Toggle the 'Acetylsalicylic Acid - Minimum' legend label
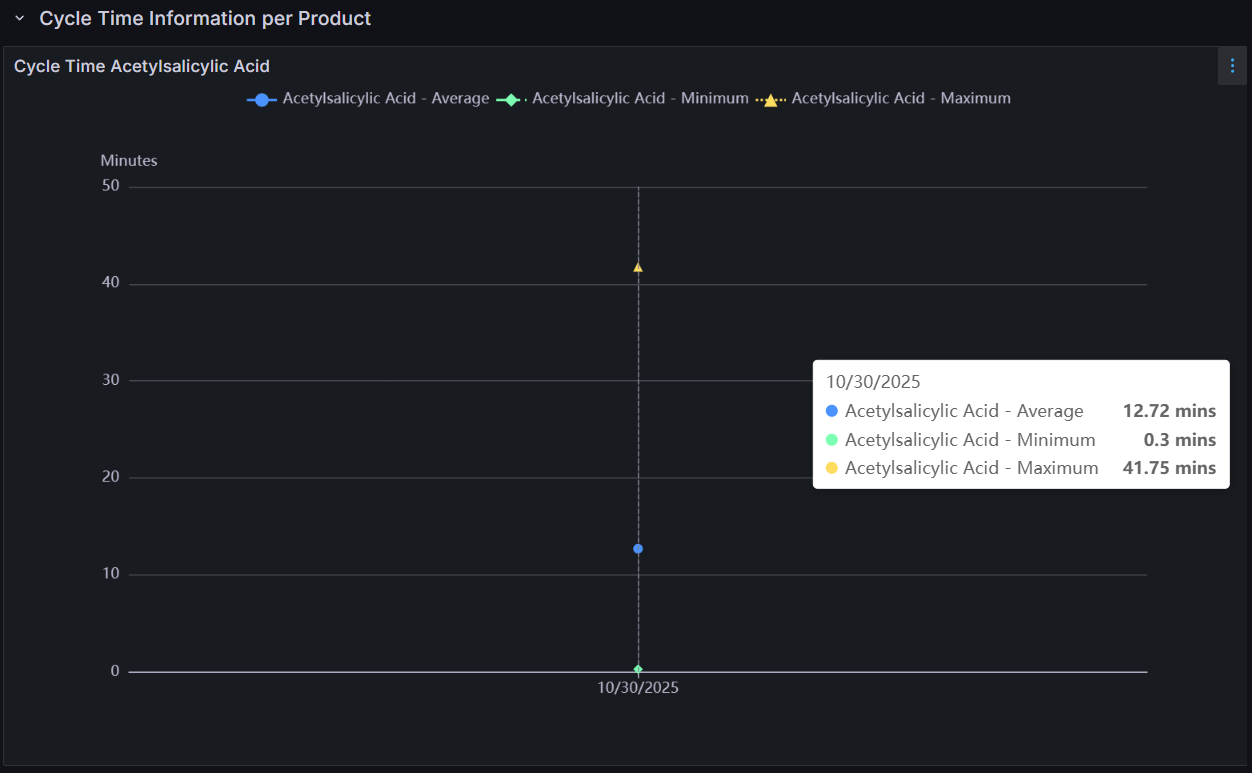The image size is (1252, 773). click(640, 99)
